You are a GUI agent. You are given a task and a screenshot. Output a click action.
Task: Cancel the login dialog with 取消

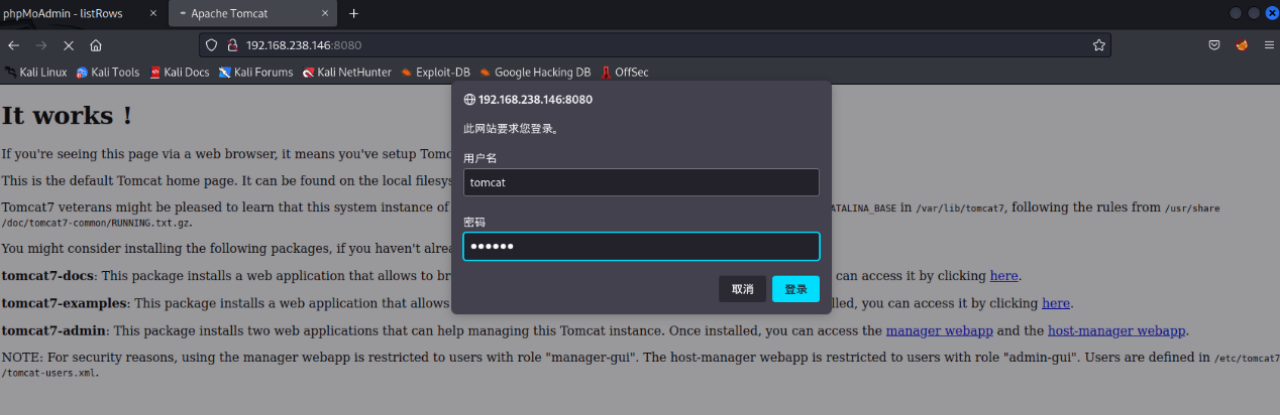point(742,289)
